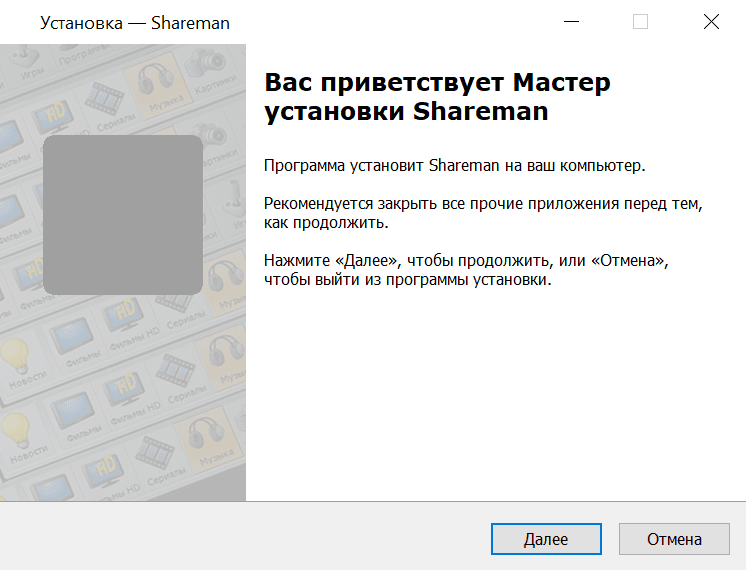Click the Далее button to continue
Viewport: 746px width, 570px height.
tap(546, 539)
